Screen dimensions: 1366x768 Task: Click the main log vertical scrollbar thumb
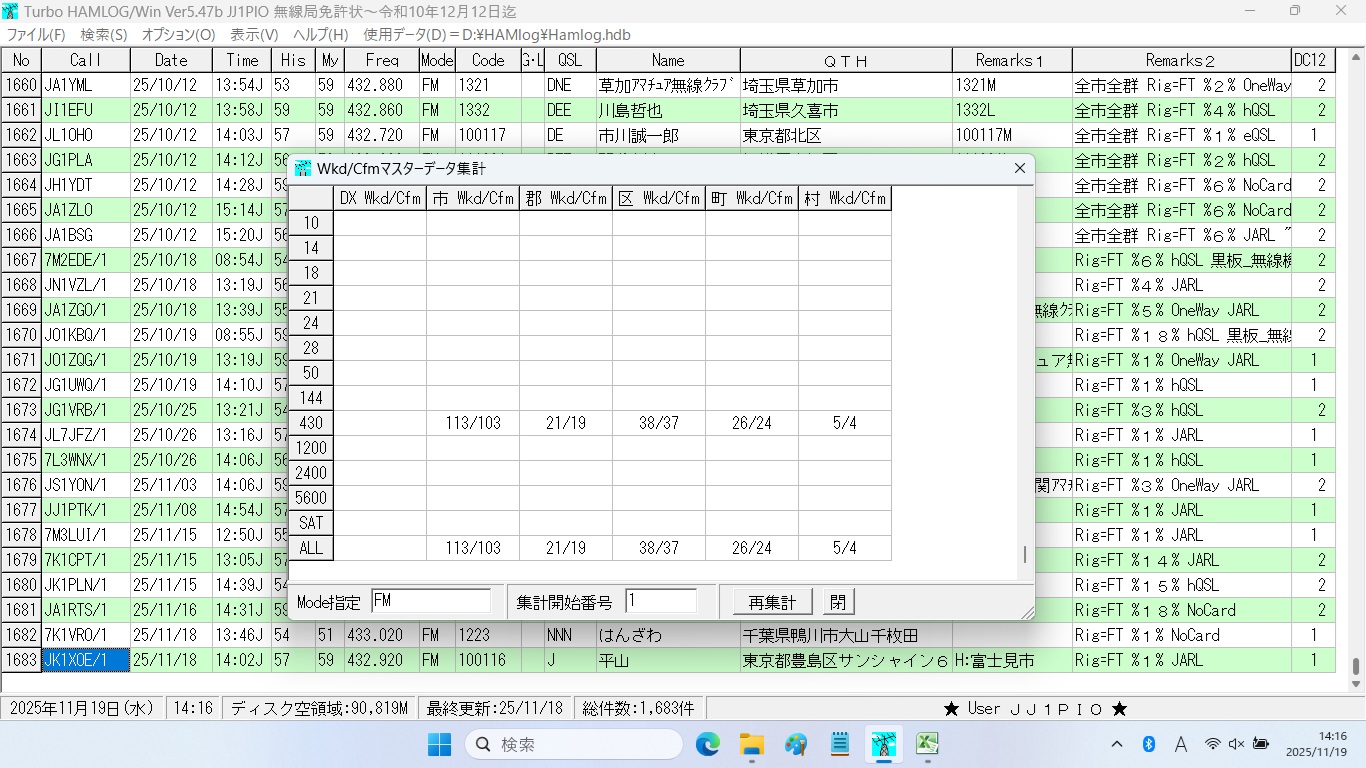click(x=1356, y=666)
